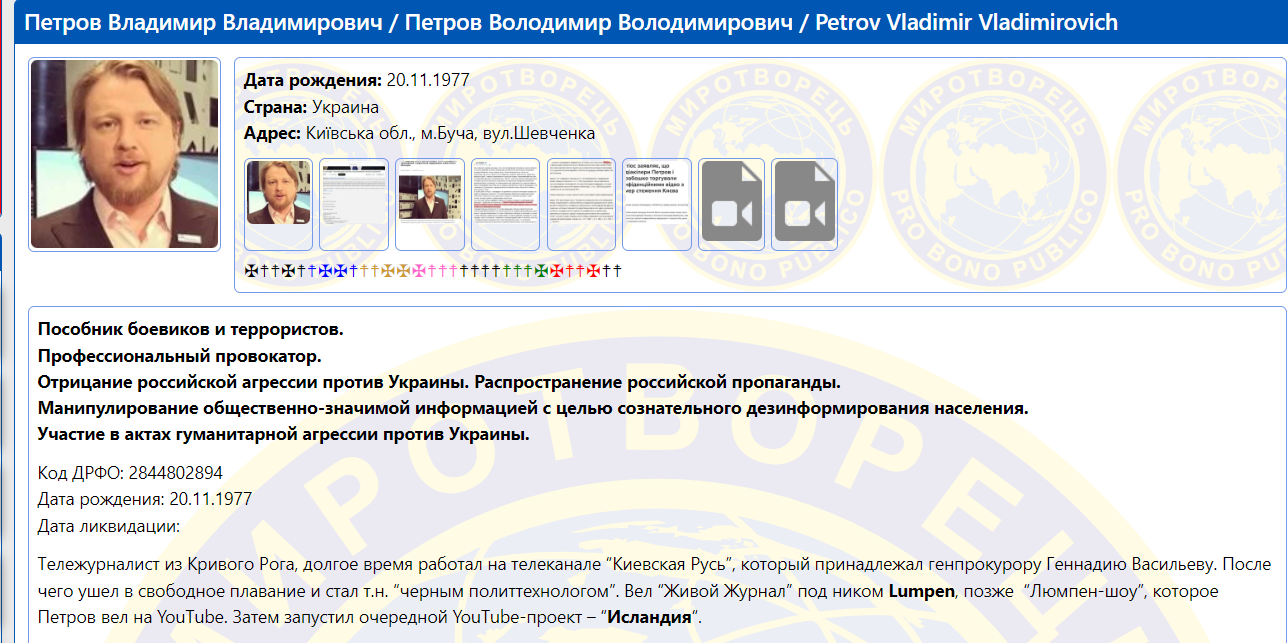This screenshot has height=643, width=1288.
Task: Open the second gray video file icon
Action: [x=803, y=200]
